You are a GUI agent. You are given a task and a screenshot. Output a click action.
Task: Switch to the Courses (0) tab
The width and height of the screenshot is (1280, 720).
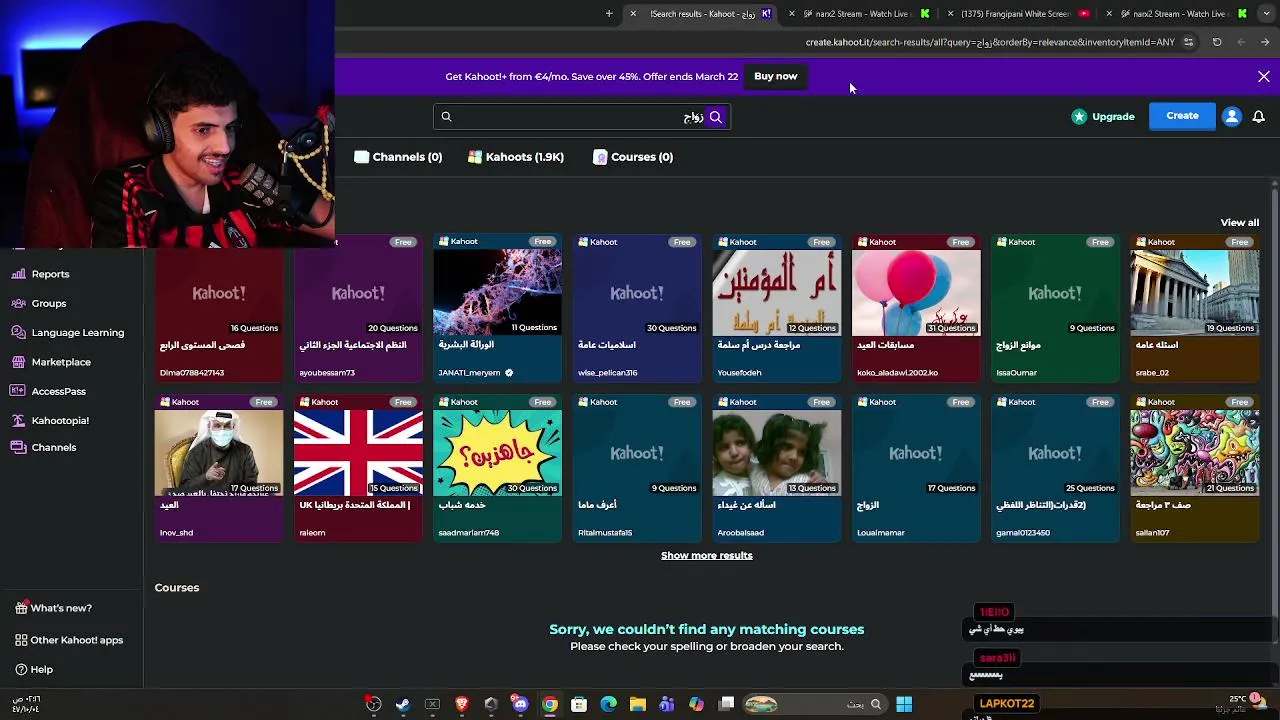click(633, 157)
